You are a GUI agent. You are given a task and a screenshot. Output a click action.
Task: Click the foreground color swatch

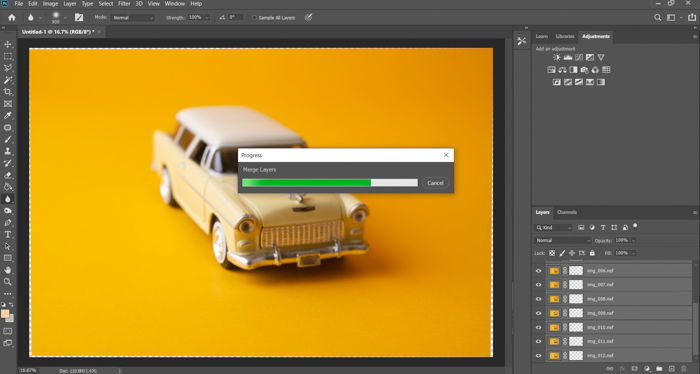point(5,314)
